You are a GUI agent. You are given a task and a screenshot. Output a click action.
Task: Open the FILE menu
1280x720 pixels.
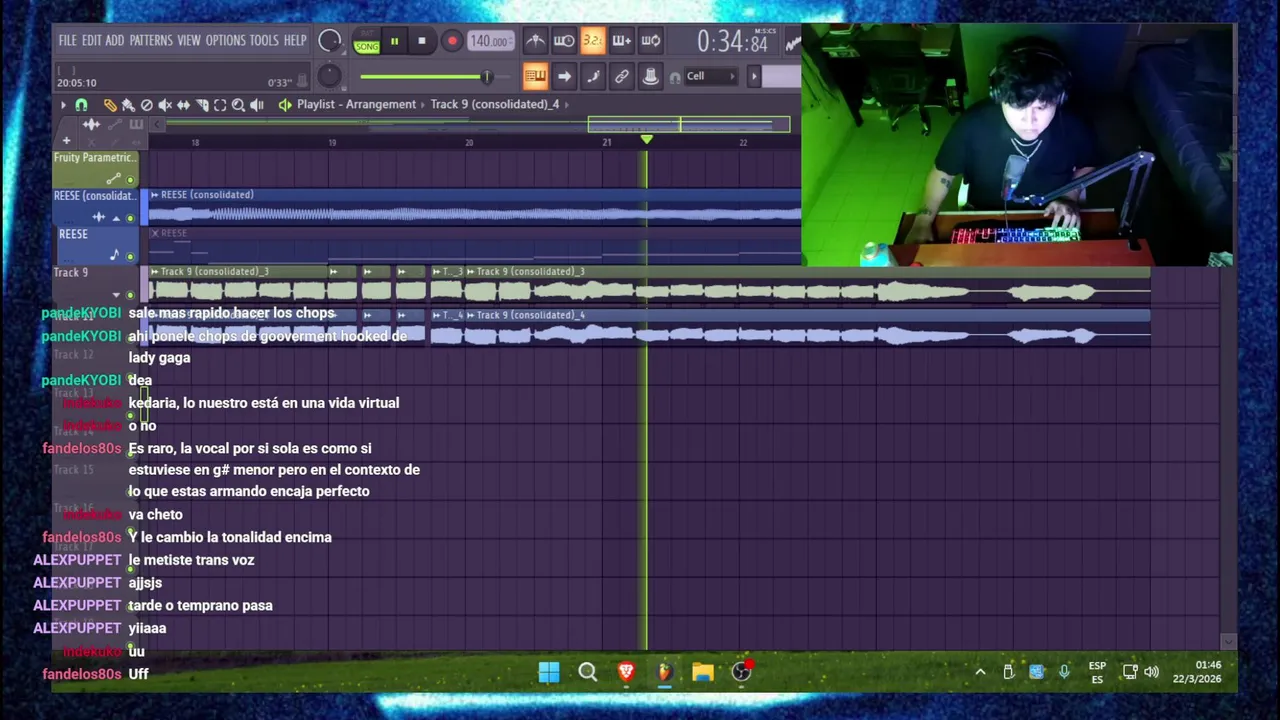tap(67, 41)
